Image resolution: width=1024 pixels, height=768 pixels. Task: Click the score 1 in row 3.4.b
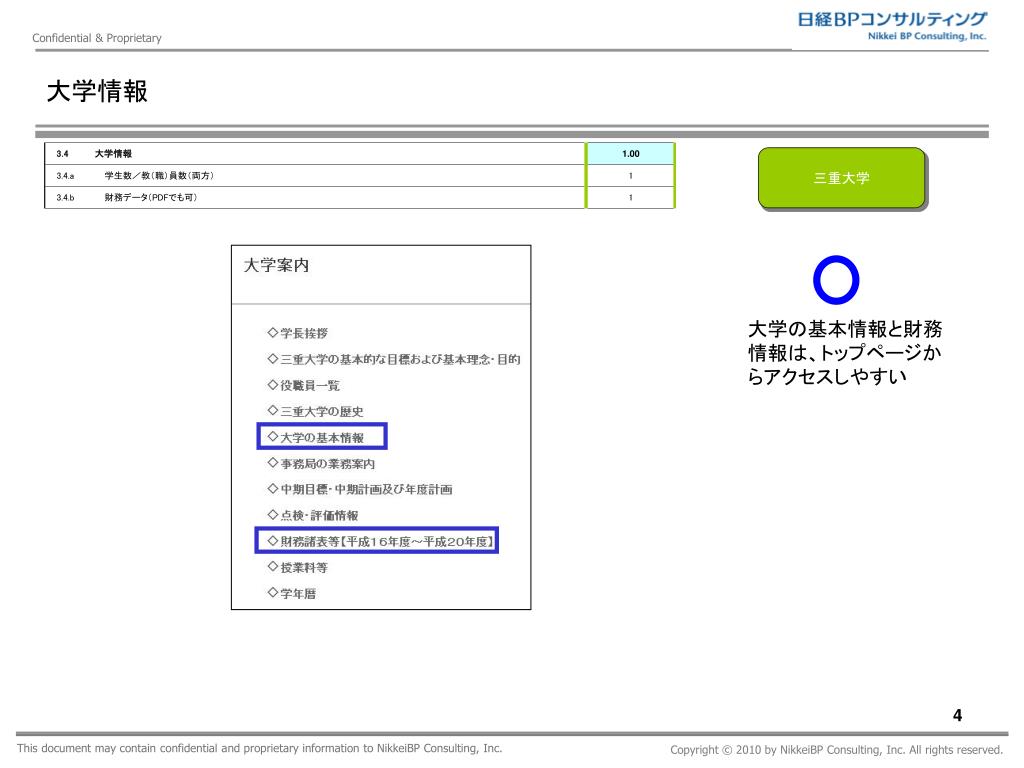pyautogui.click(x=631, y=197)
